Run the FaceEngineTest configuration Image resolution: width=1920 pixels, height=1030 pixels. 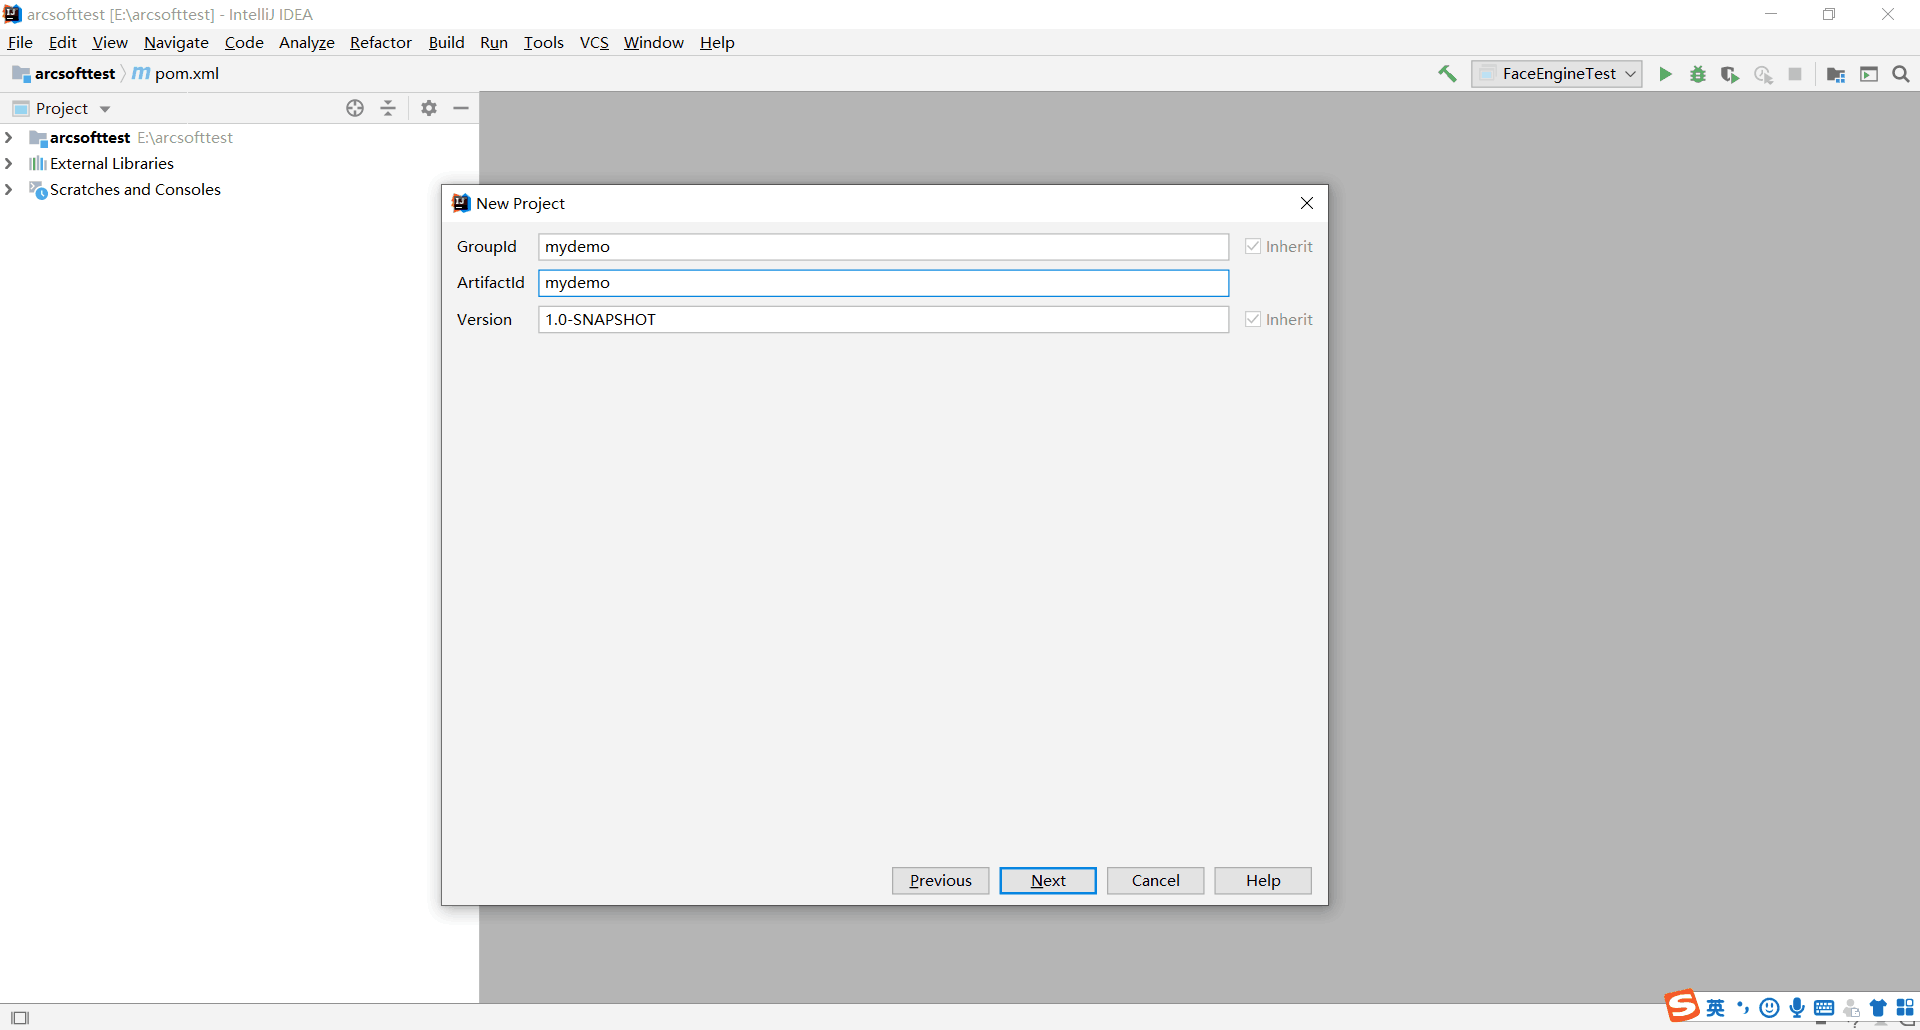(1664, 74)
